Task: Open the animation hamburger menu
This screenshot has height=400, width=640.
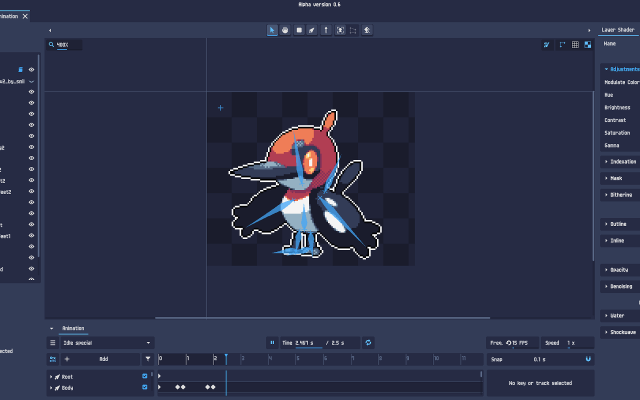Action: pos(53,343)
